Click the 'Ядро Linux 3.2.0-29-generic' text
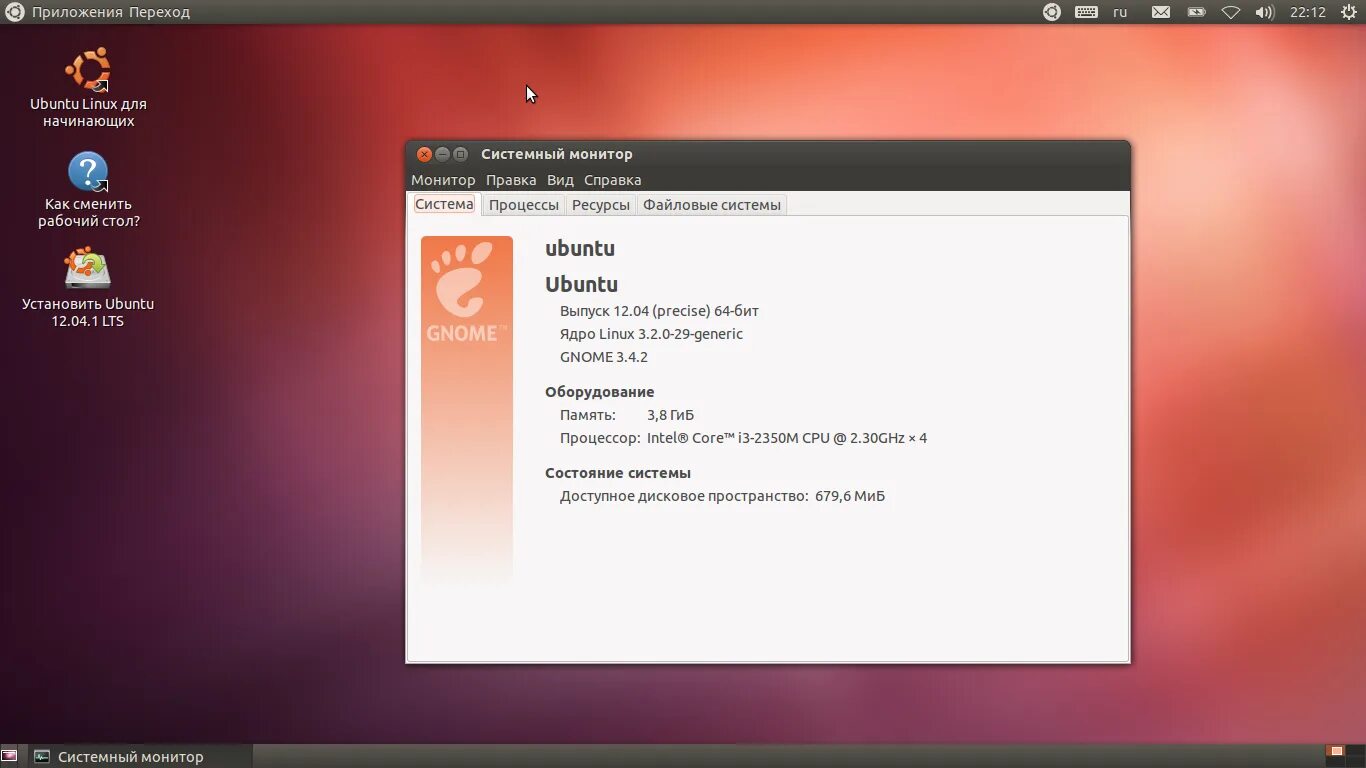This screenshot has height=768, width=1366. (651, 334)
